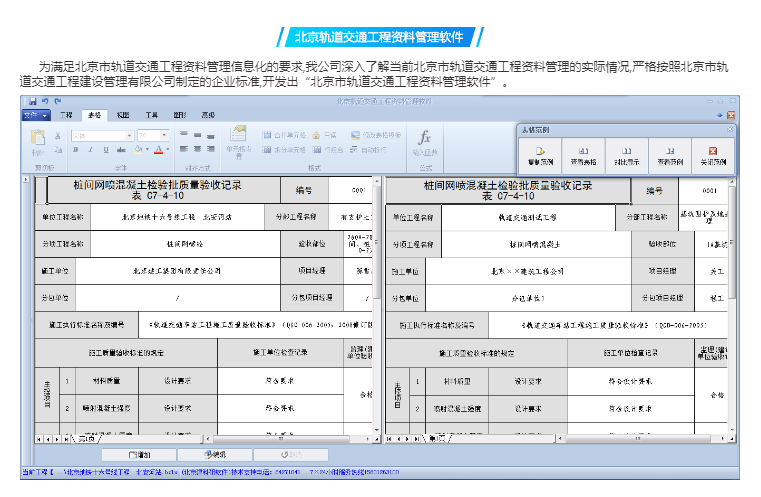This screenshot has width=761, height=497.
Task: Click the left pane vertical scrollbar
Action: [377, 307]
